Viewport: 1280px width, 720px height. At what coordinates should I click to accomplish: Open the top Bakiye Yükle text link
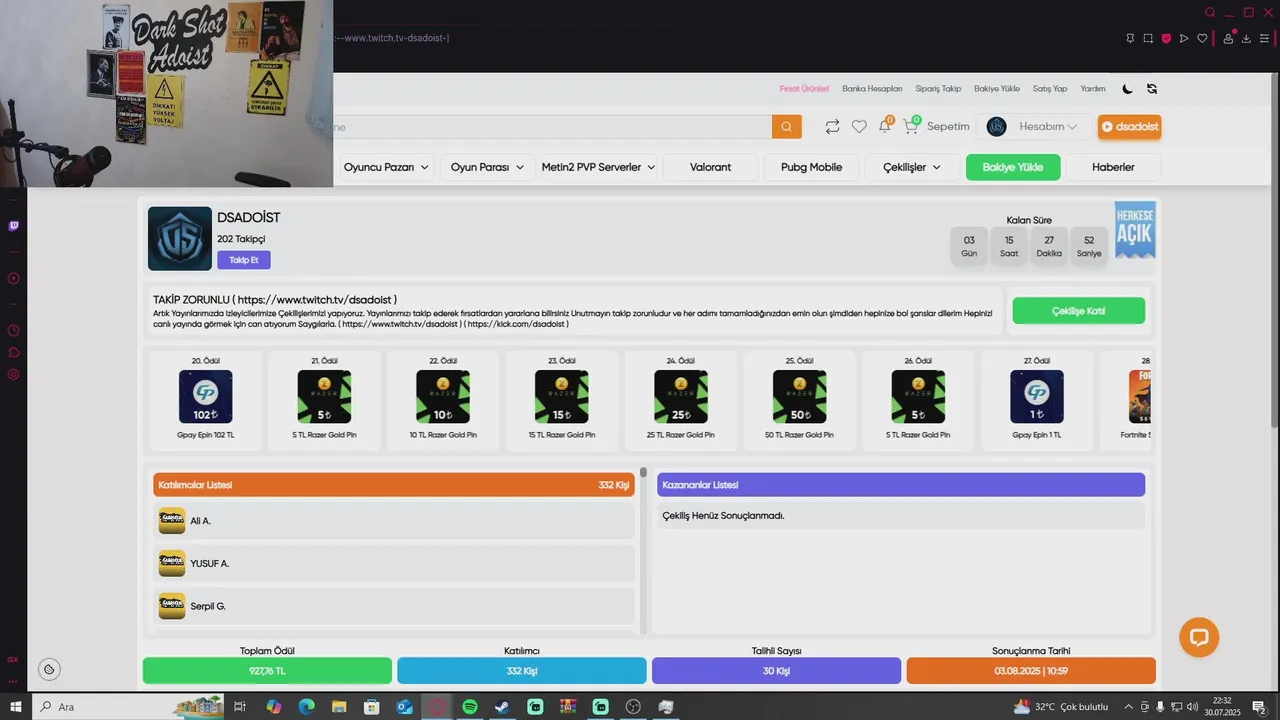(x=997, y=89)
